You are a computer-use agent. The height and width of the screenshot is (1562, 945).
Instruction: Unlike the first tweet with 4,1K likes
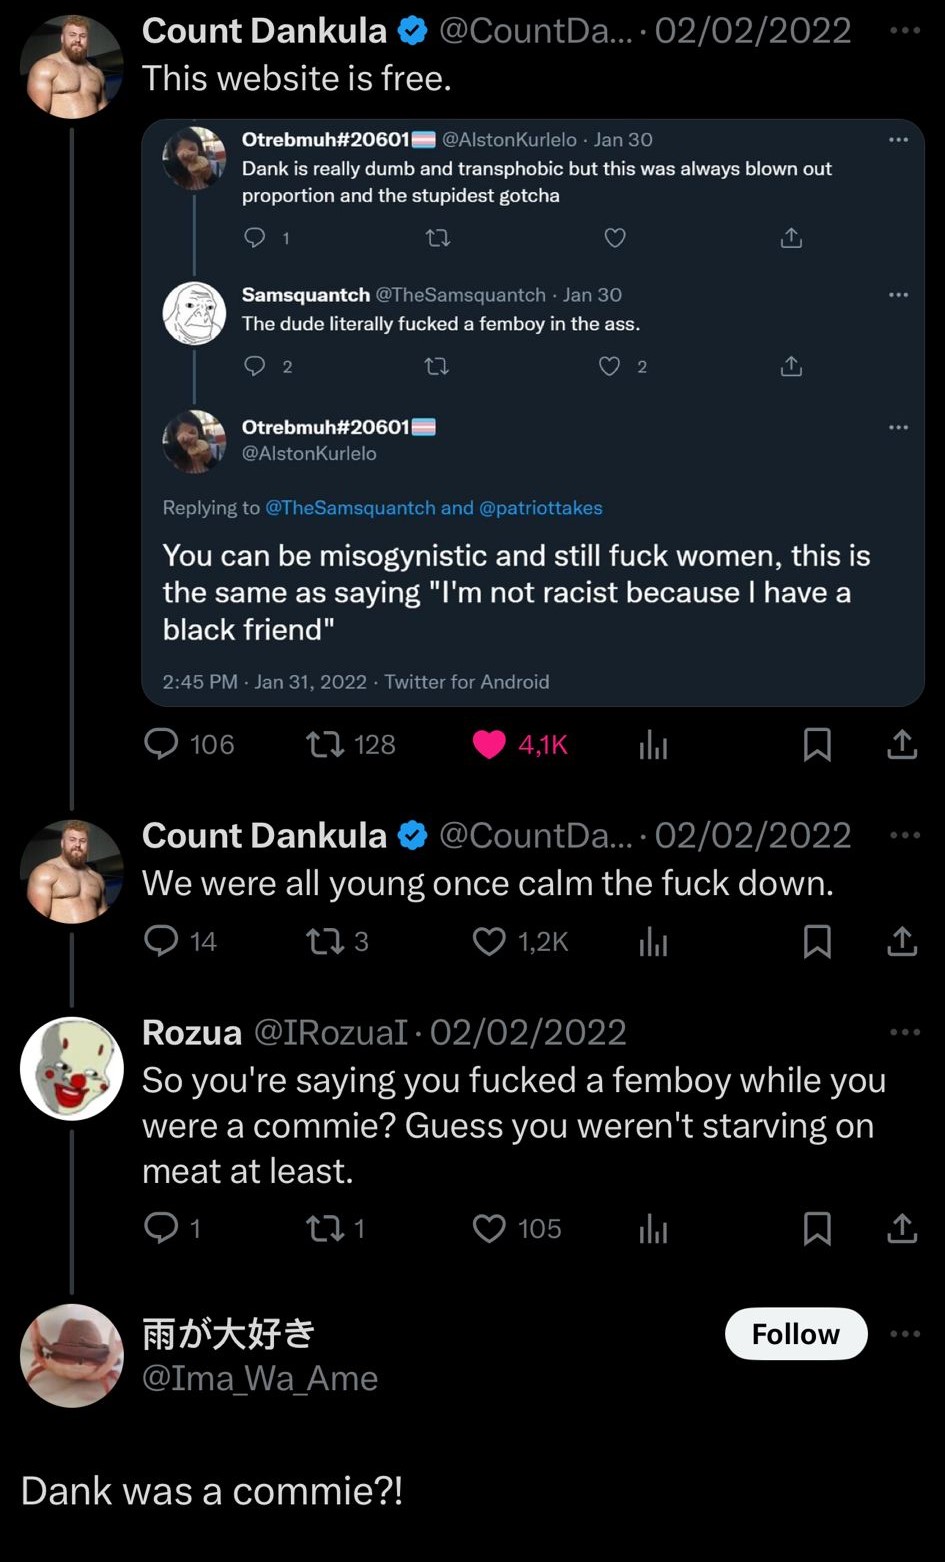(x=489, y=744)
